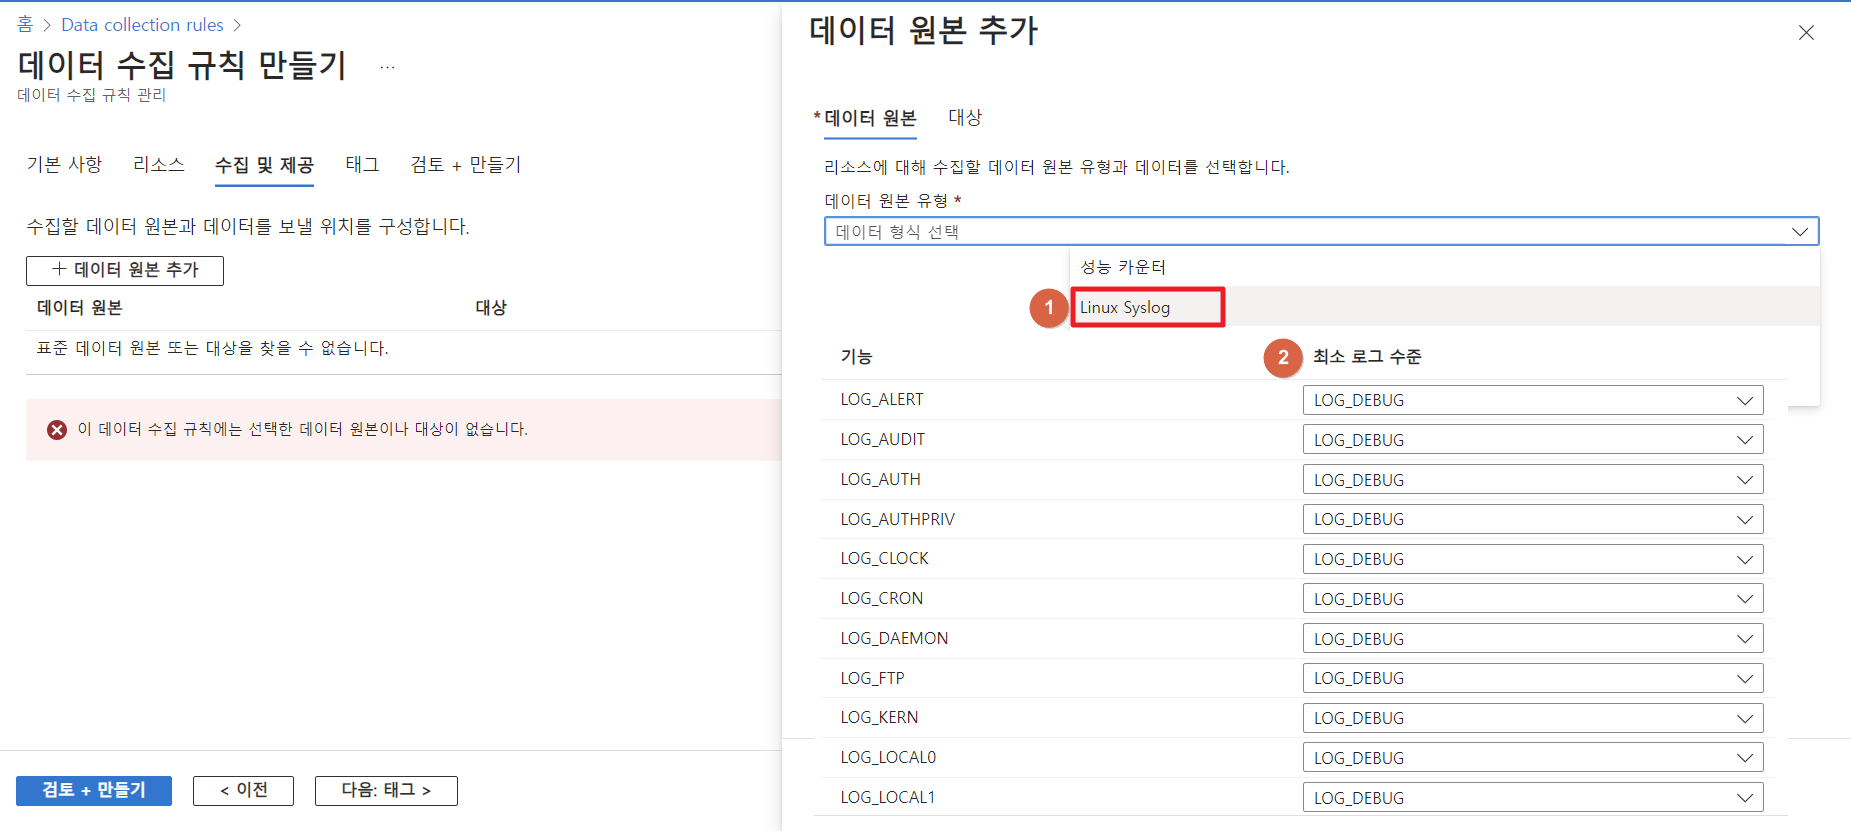Expand log level dropdown for LOG_ALERT
Viewport: 1851px width, 831px height.
[1532, 400]
